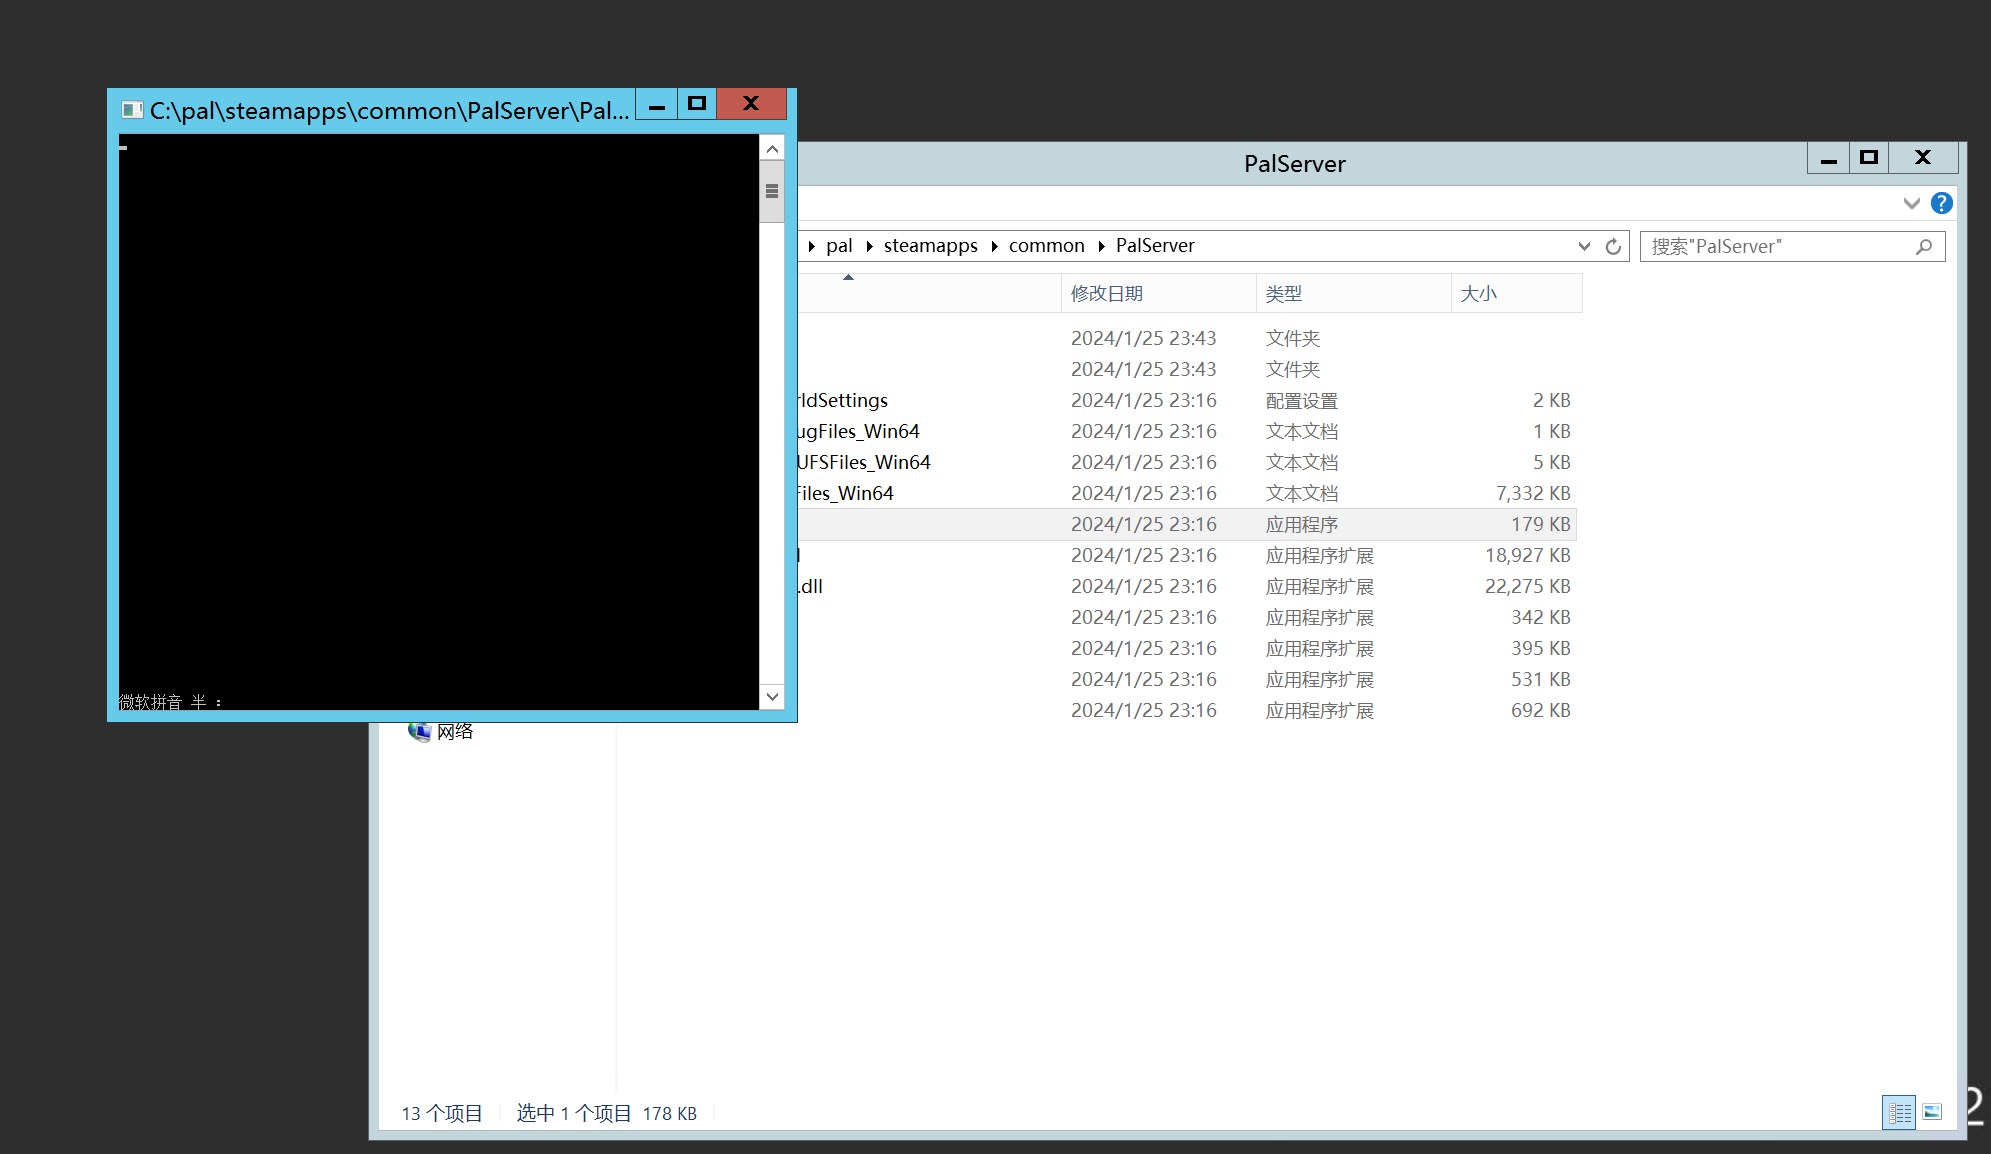Switch to large thumbnails view icon

1932,1112
